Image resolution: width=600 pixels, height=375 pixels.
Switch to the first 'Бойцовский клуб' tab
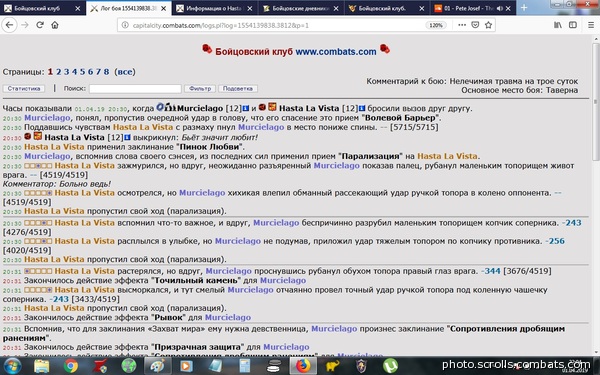(43, 8)
